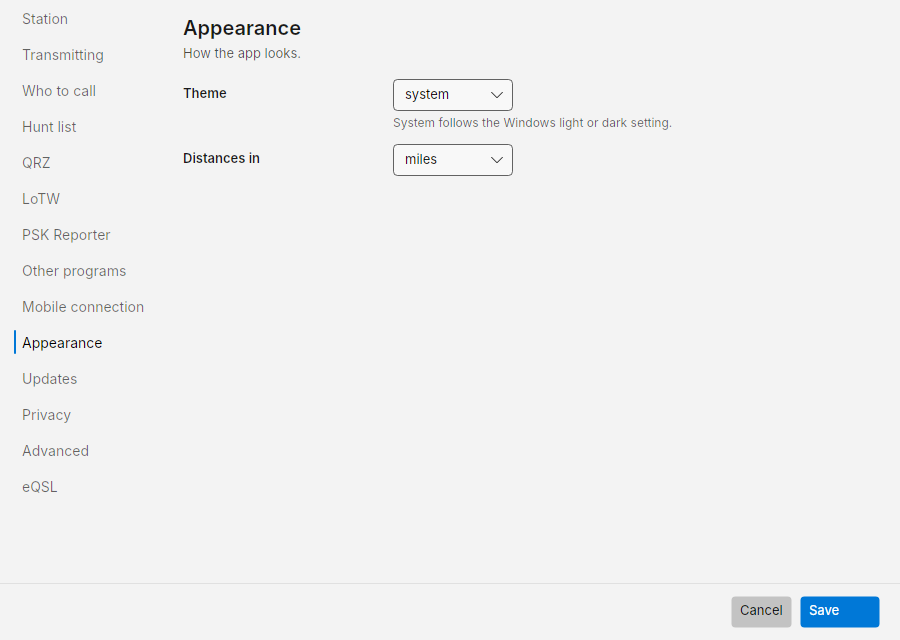
Task: Open the Updates settings section
Action: [49, 379]
